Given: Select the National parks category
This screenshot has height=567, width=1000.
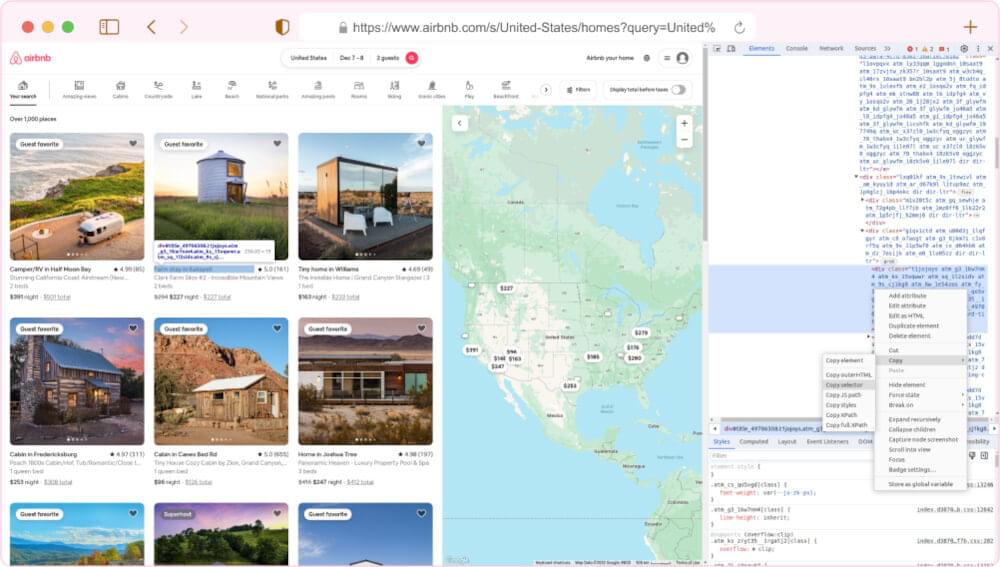Looking at the screenshot, I should [272, 90].
